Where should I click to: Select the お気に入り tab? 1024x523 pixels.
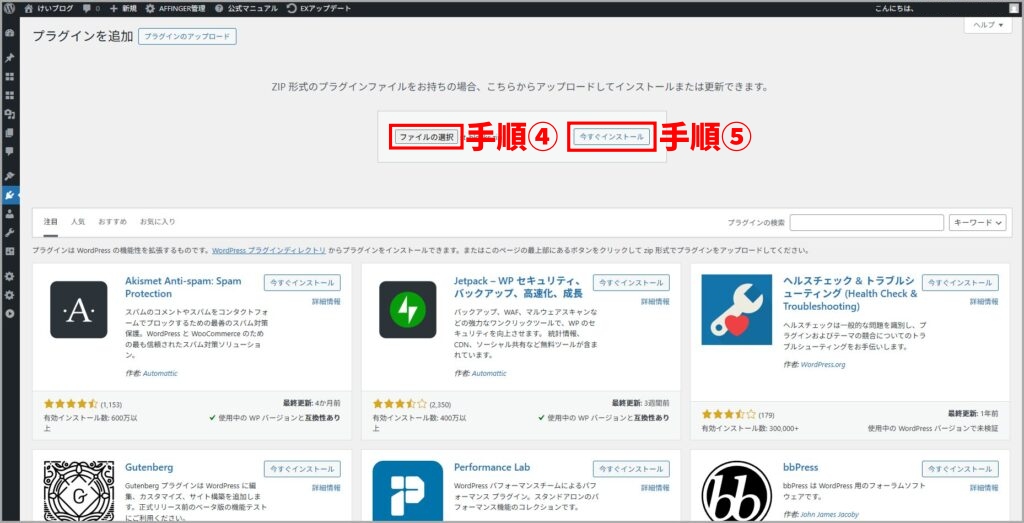click(x=157, y=221)
